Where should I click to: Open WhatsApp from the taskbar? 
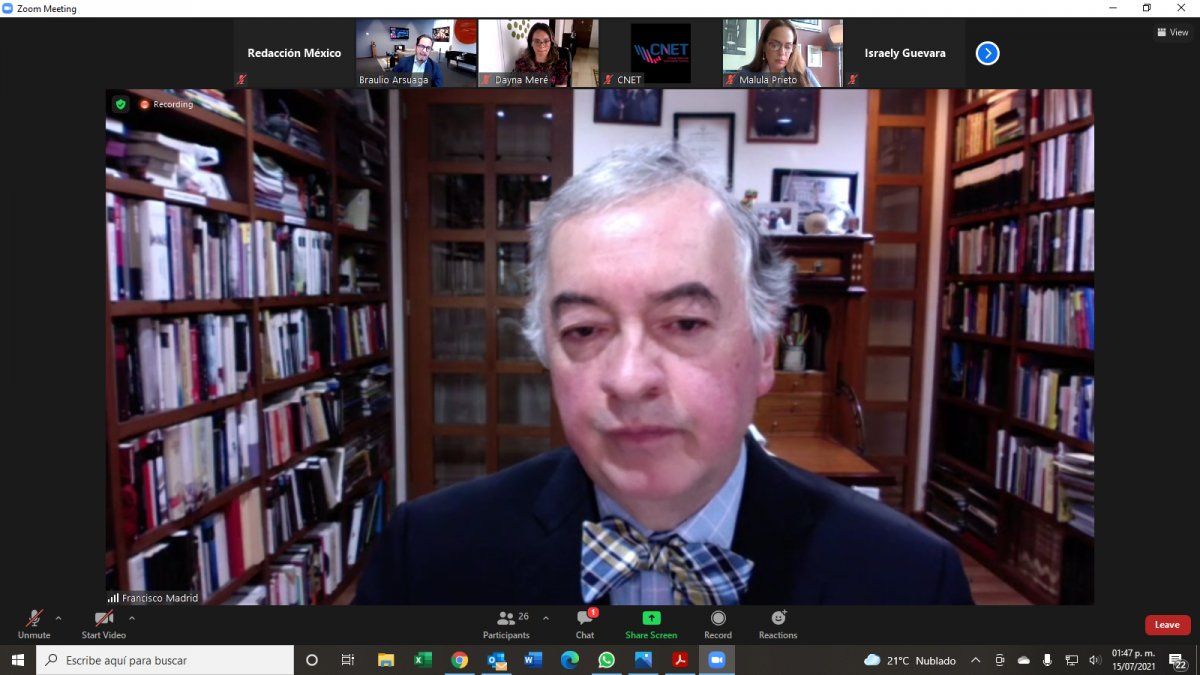tap(606, 660)
